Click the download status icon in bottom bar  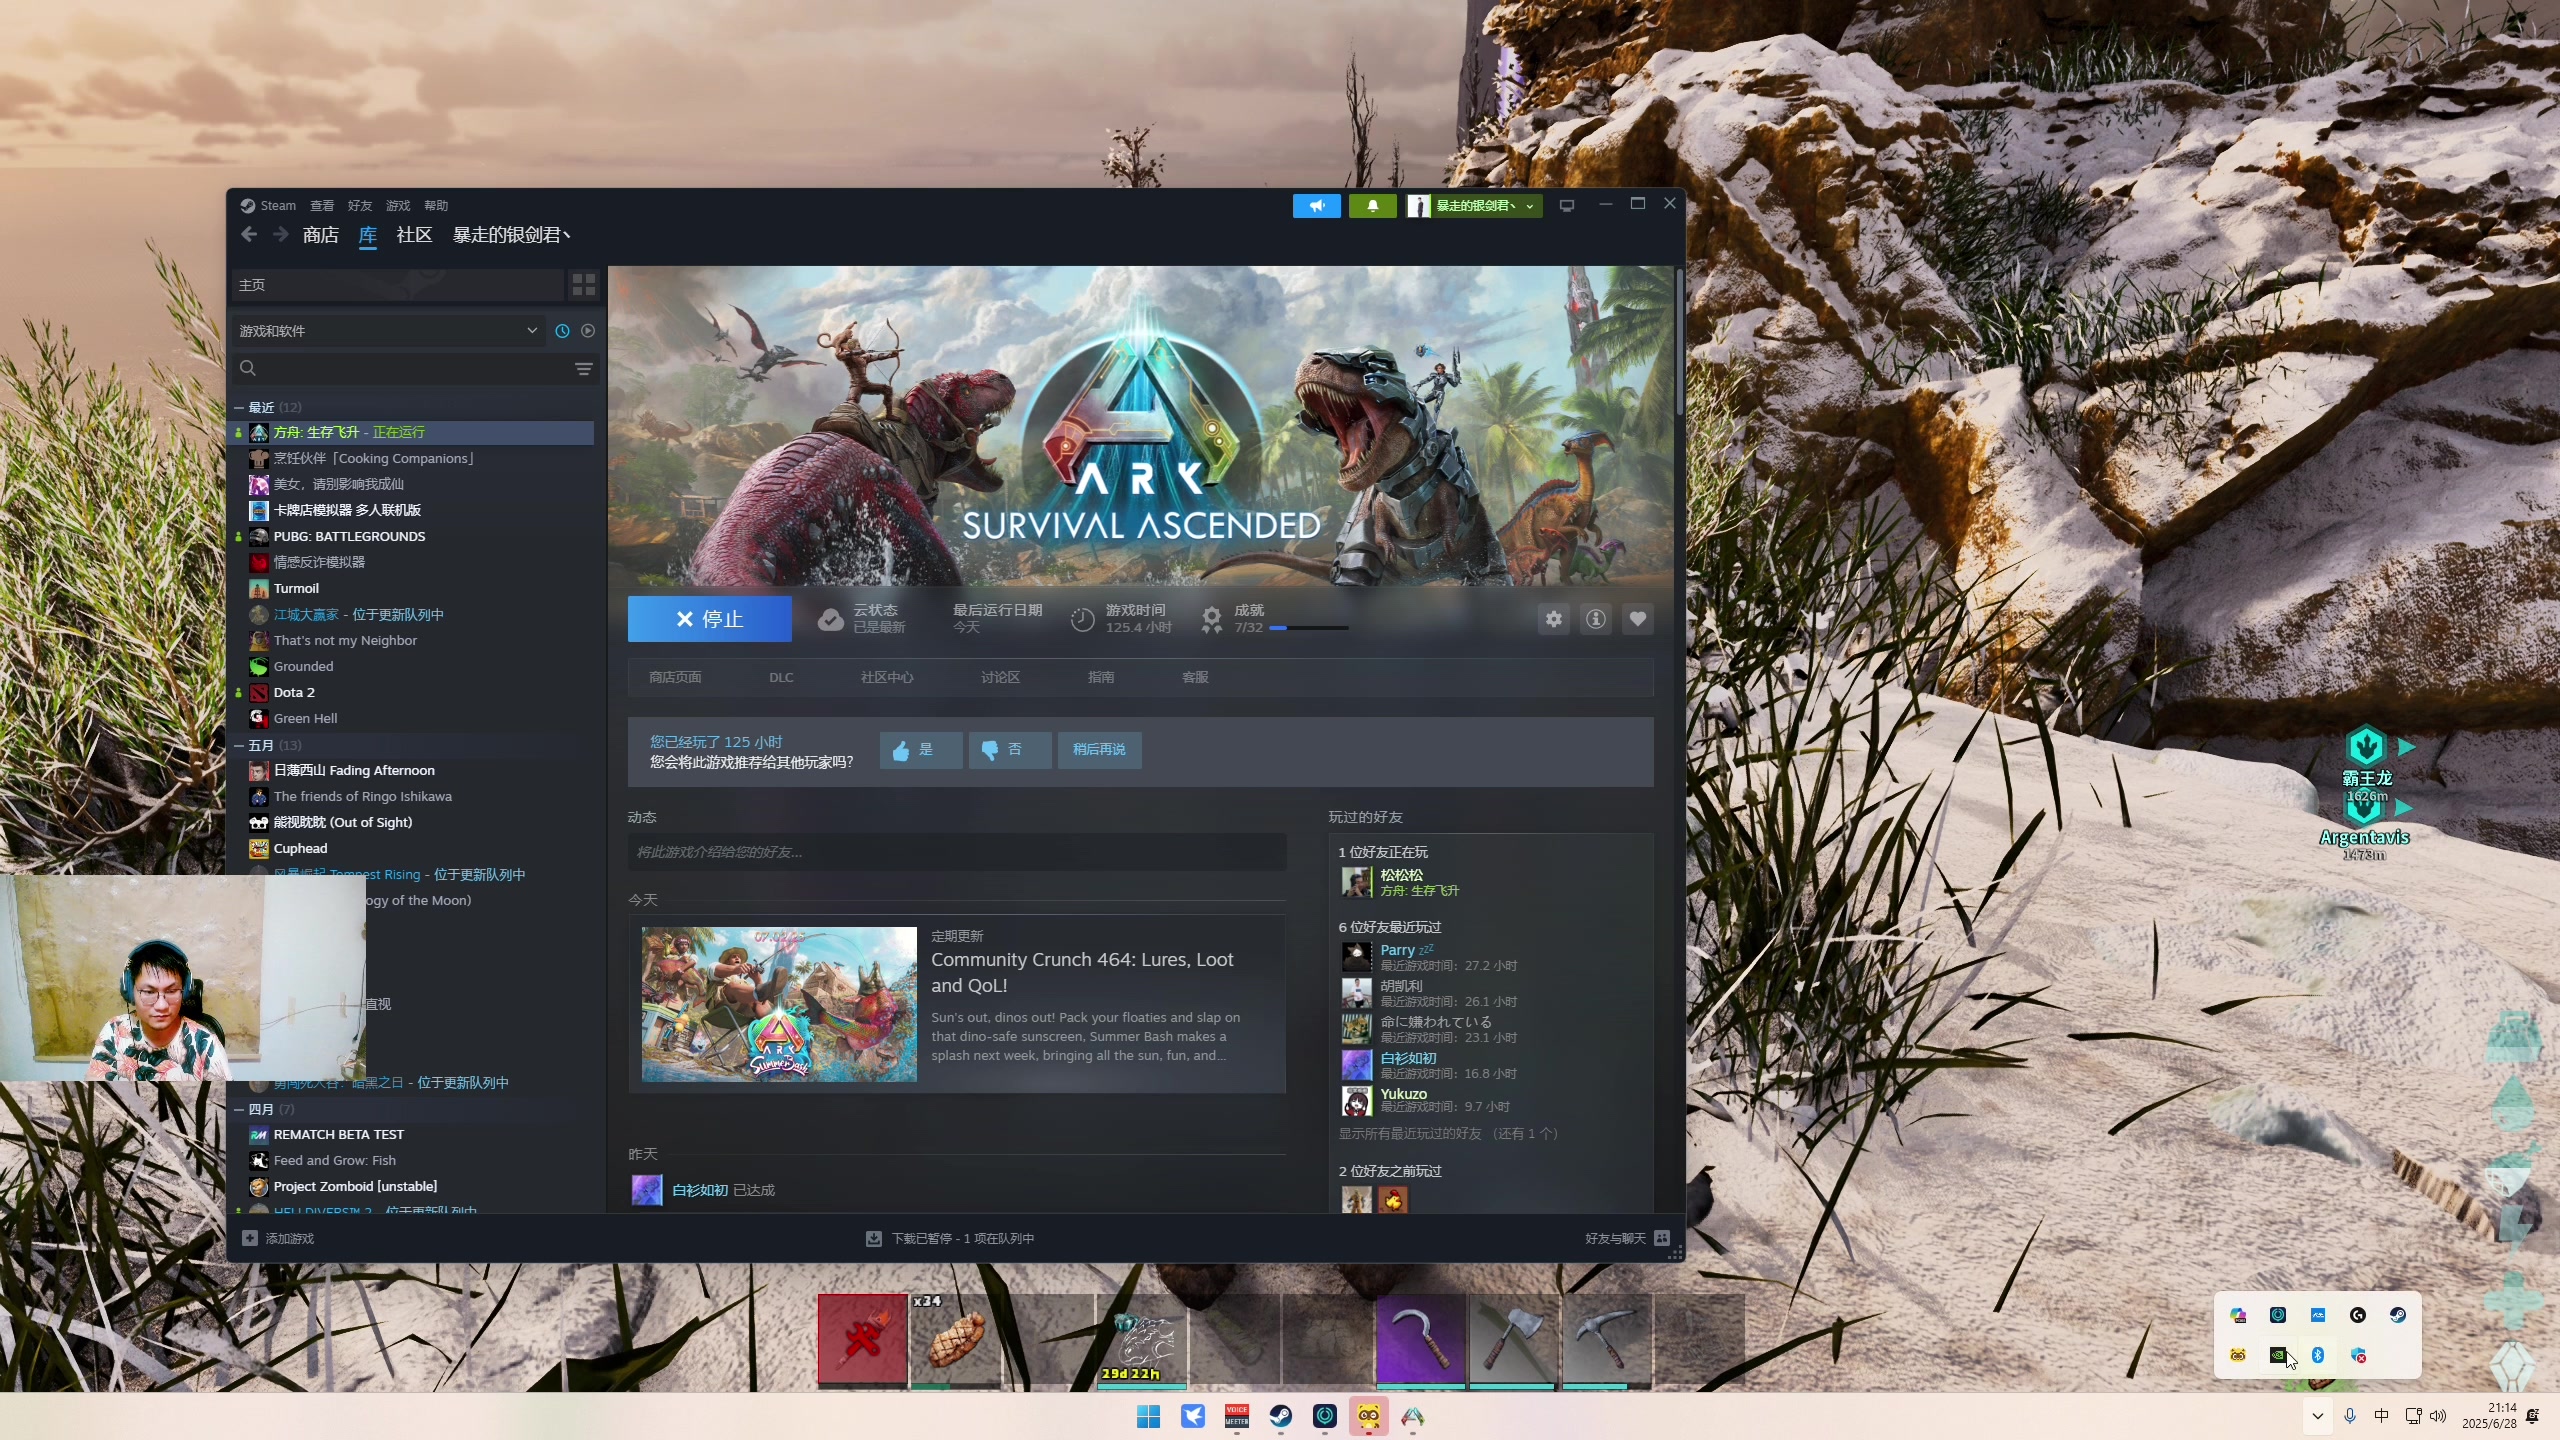click(x=874, y=1238)
